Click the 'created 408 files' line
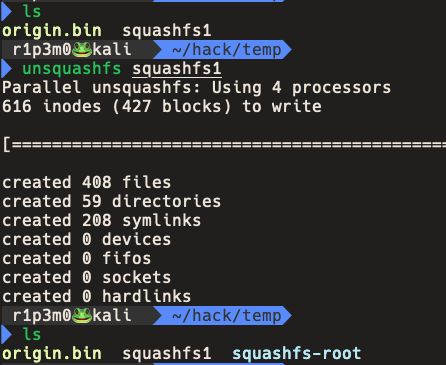The image size is (446, 365). tap(87, 182)
